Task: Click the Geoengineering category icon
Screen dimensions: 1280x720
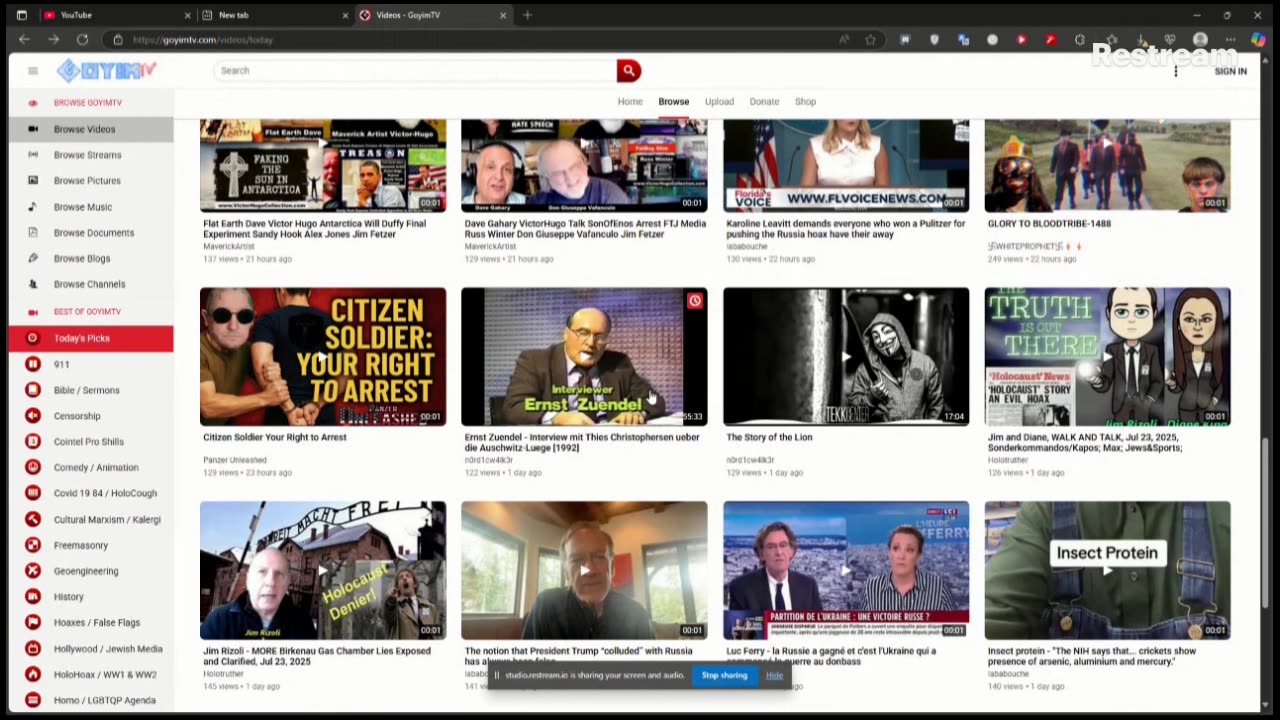Action: coord(33,571)
